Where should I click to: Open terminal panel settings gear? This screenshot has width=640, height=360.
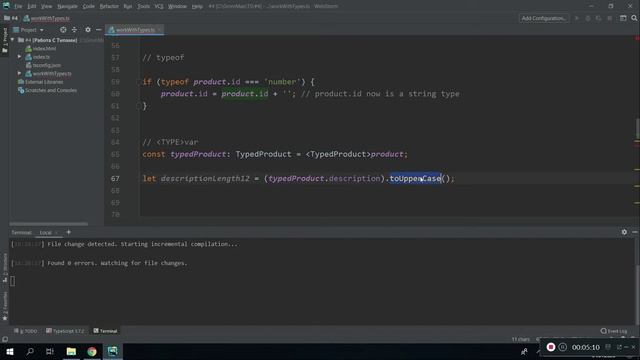[624, 232]
